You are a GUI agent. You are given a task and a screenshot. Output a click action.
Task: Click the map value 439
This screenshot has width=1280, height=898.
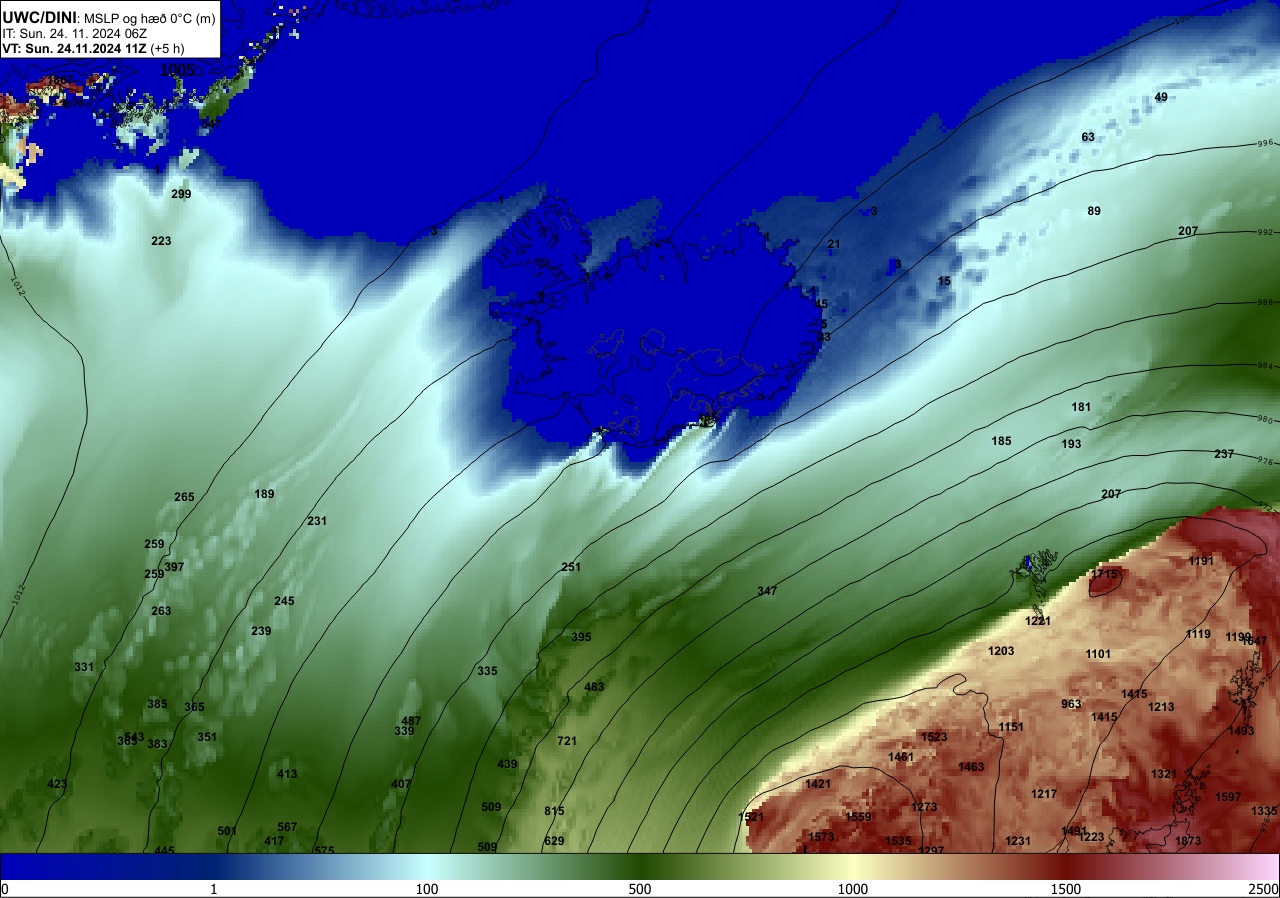[507, 764]
